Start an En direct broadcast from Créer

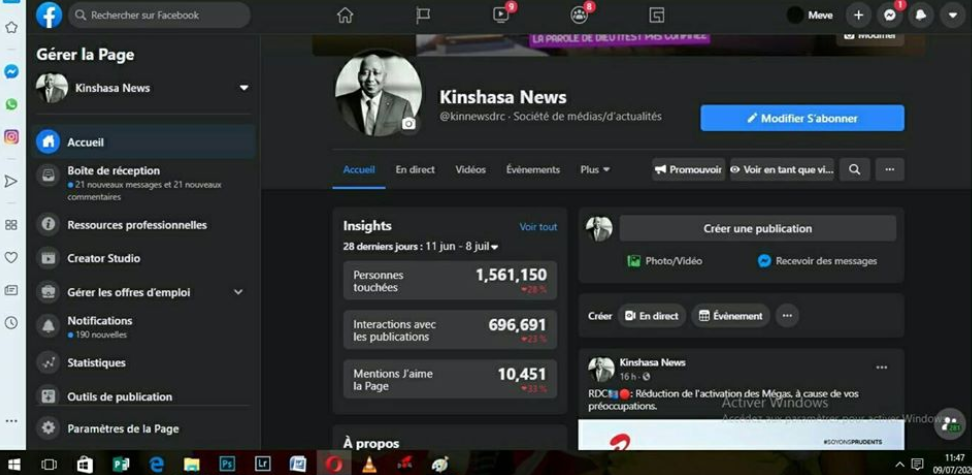tap(652, 316)
